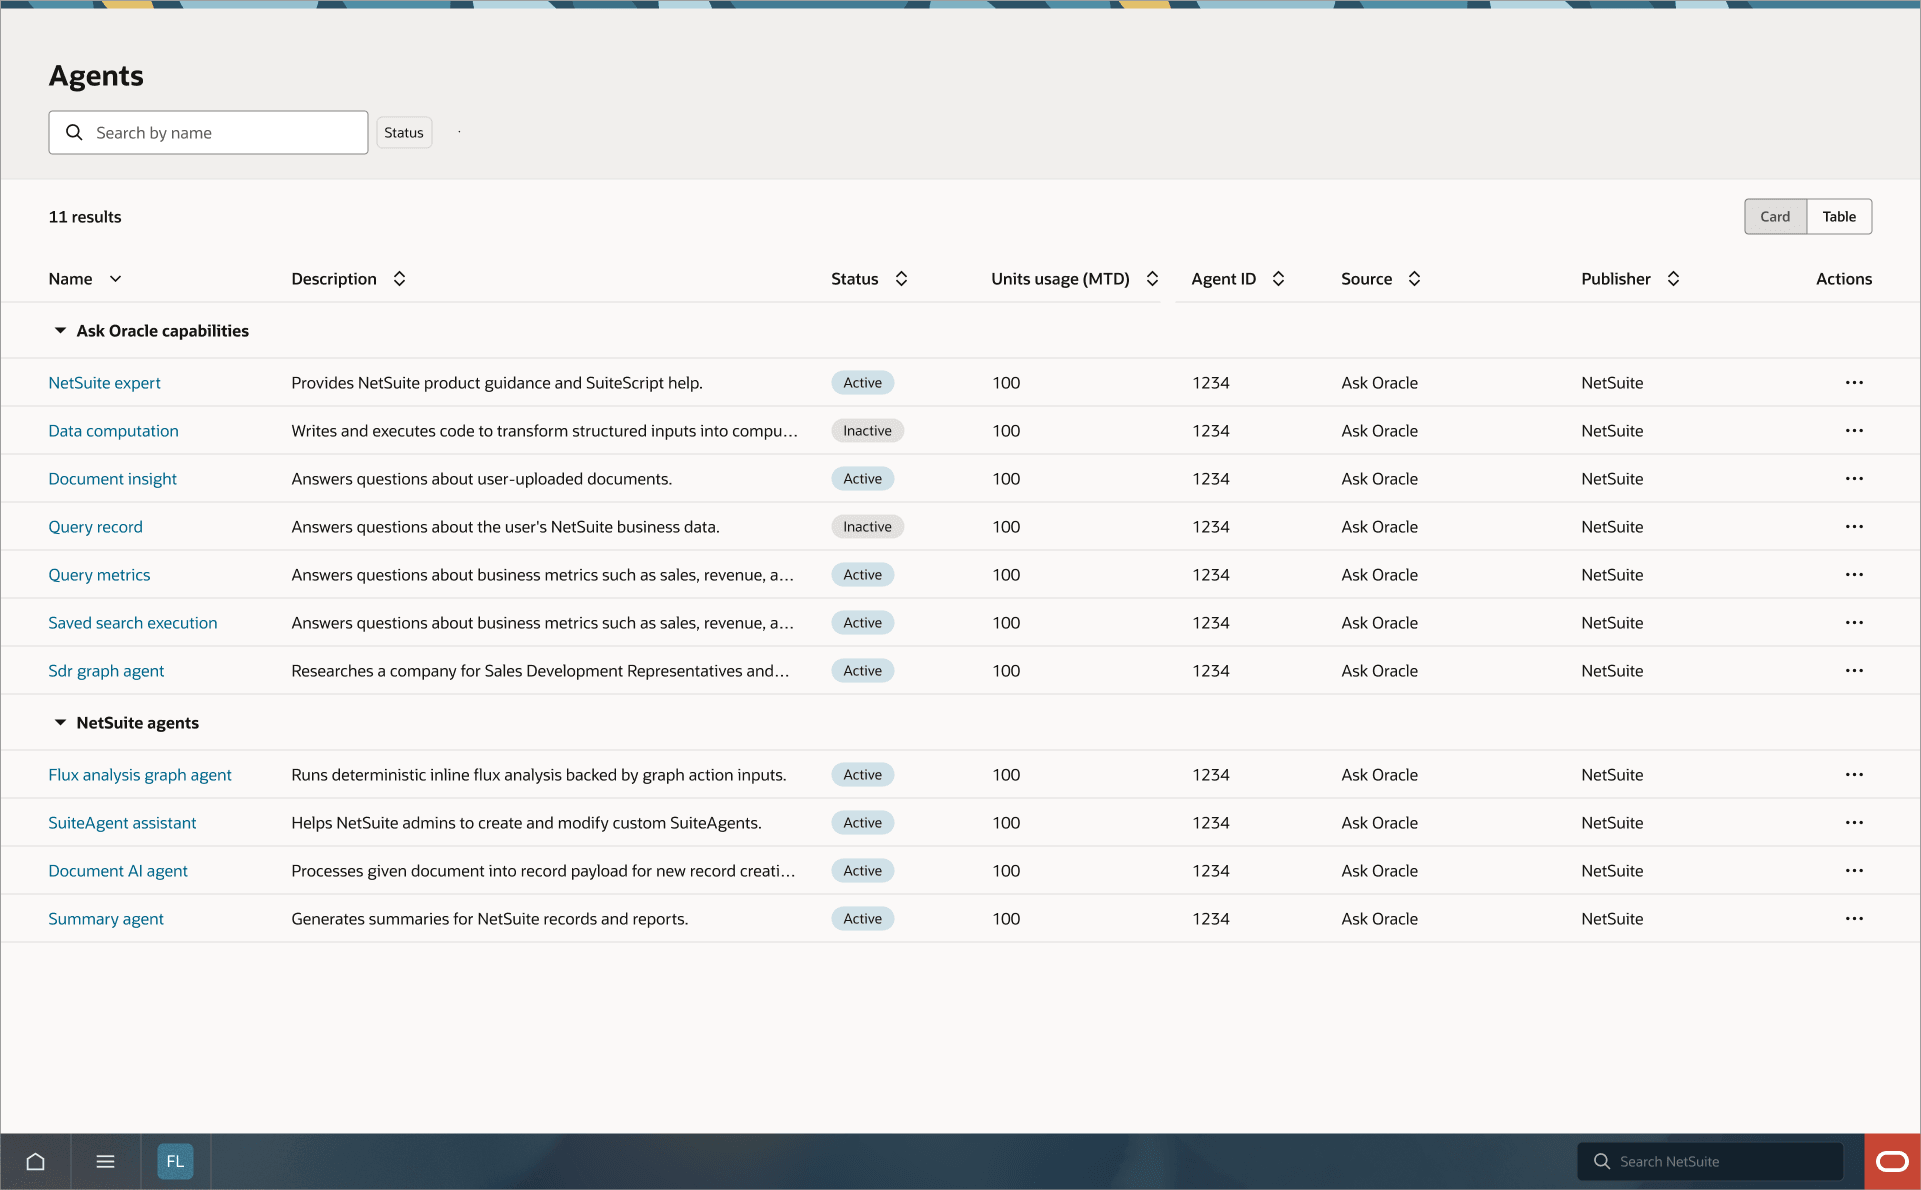The image size is (1921, 1190).
Task: Open the Flux analysis graph agent link
Action: coord(140,775)
